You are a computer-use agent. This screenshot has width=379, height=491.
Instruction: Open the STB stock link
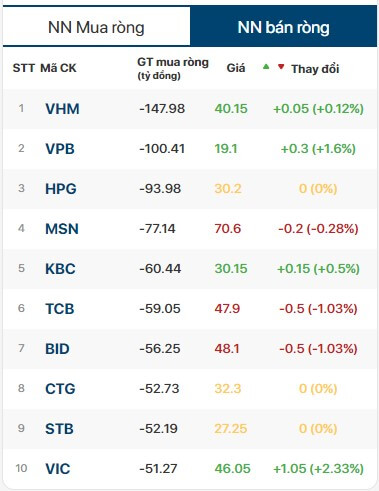59,429
